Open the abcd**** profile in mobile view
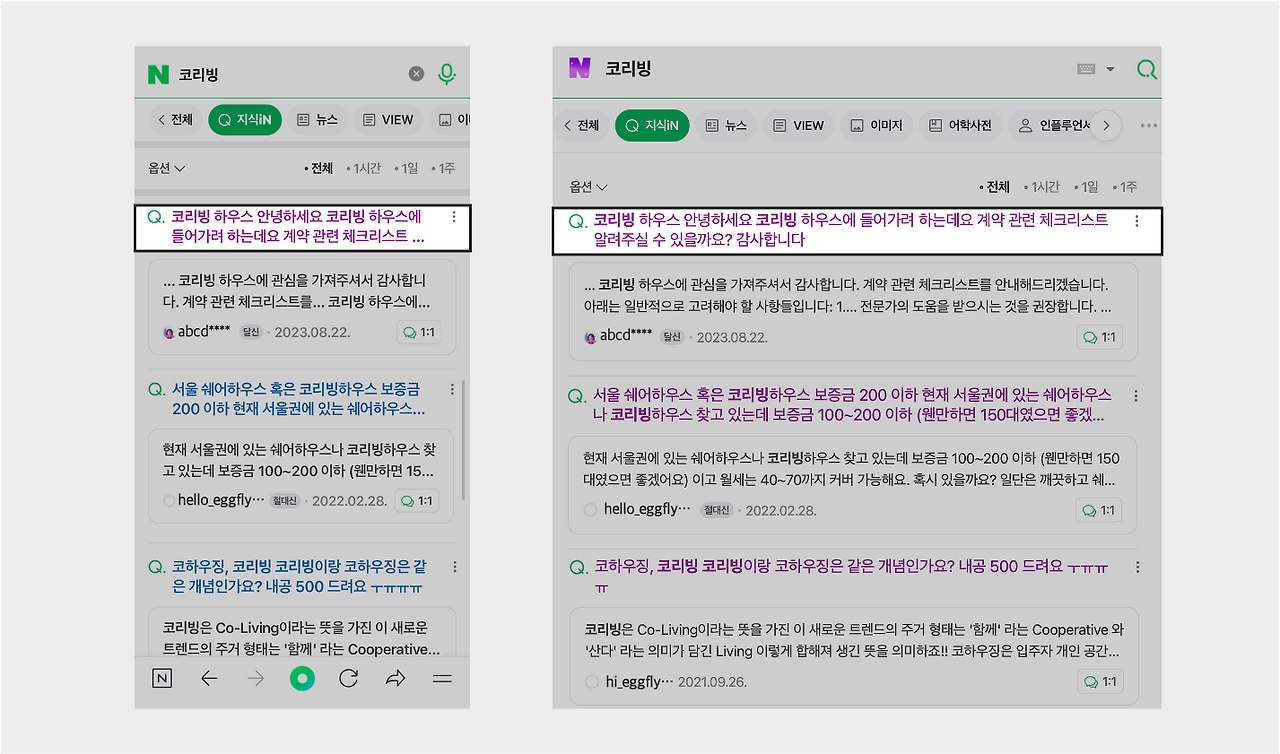The height and width of the screenshot is (754, 1280). click(197, 332)
